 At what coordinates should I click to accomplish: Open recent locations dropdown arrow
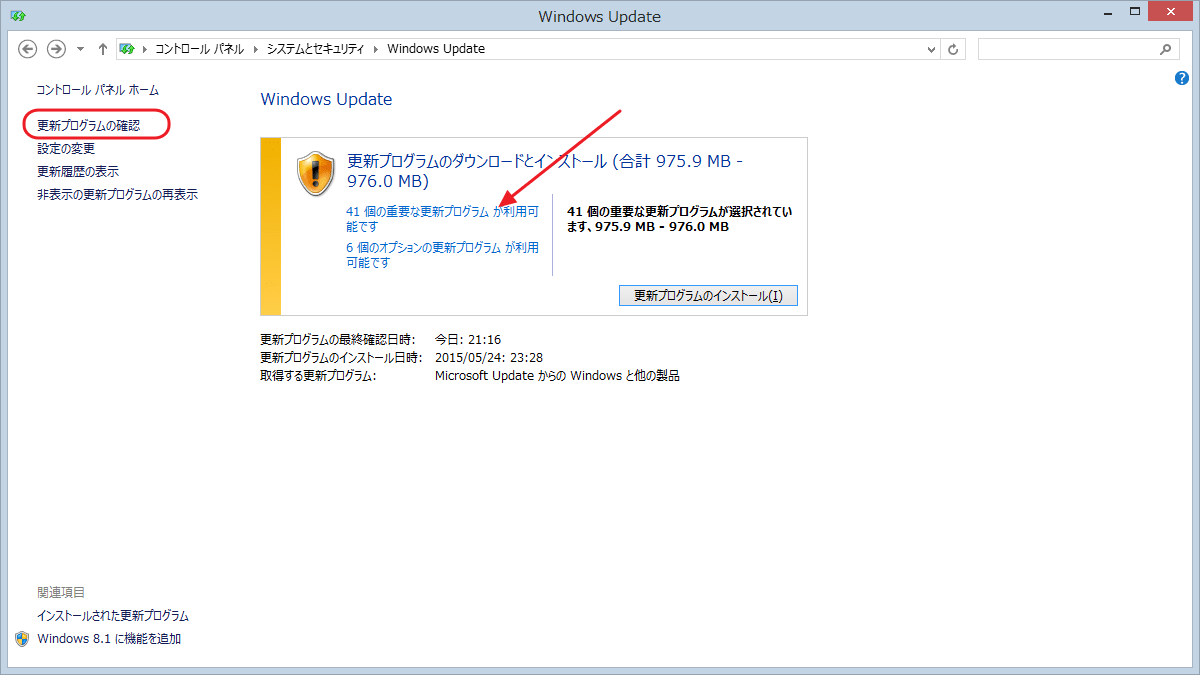coord(80,49)
